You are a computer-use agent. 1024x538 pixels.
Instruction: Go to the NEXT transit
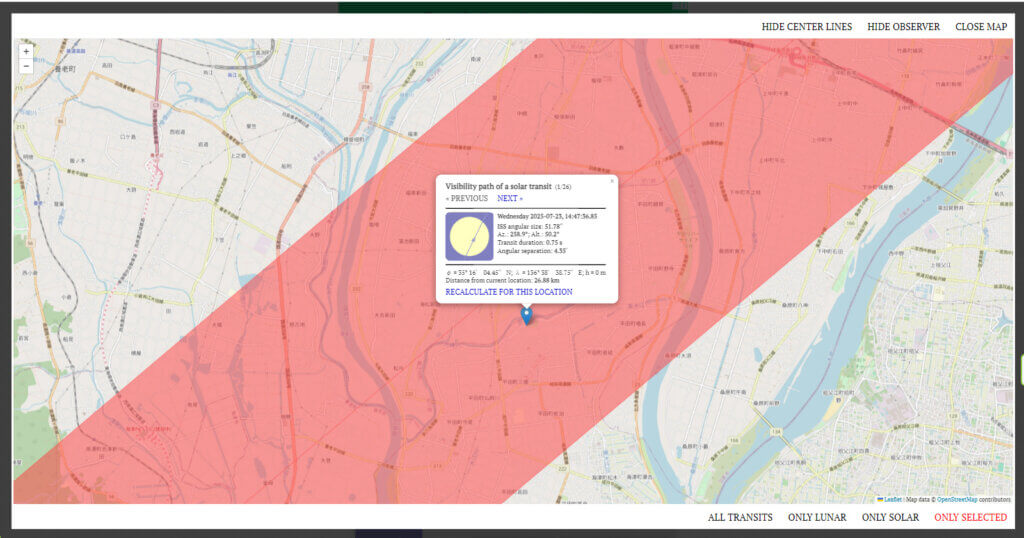click(x=510, y=198)
